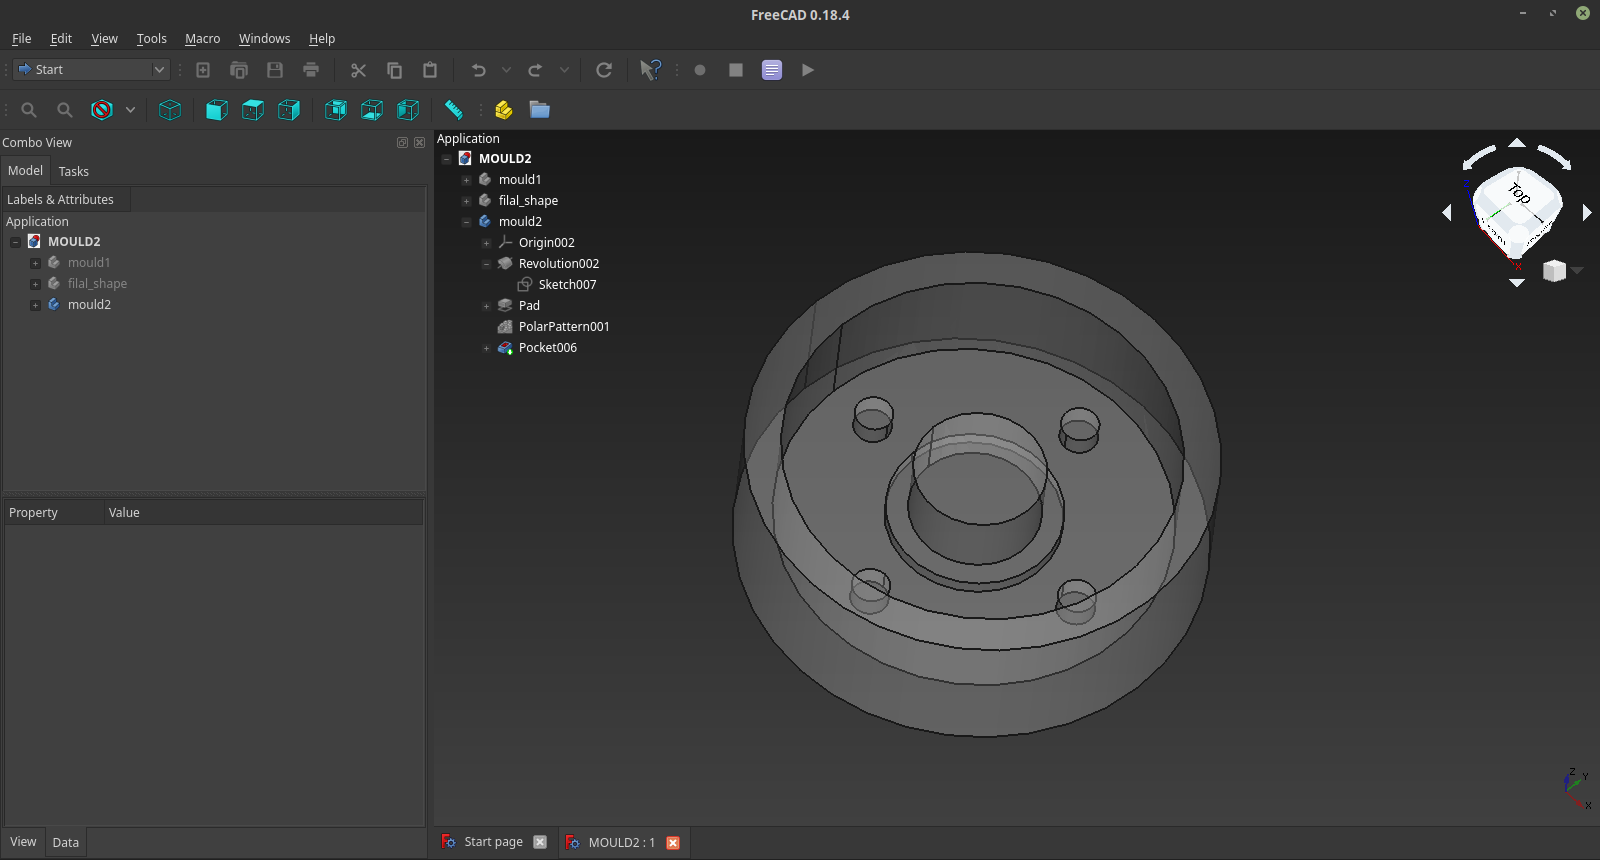Click the measure distance ruler icon
The height and width of the screenshot is (860, 1600).
[x=454, y=110]
